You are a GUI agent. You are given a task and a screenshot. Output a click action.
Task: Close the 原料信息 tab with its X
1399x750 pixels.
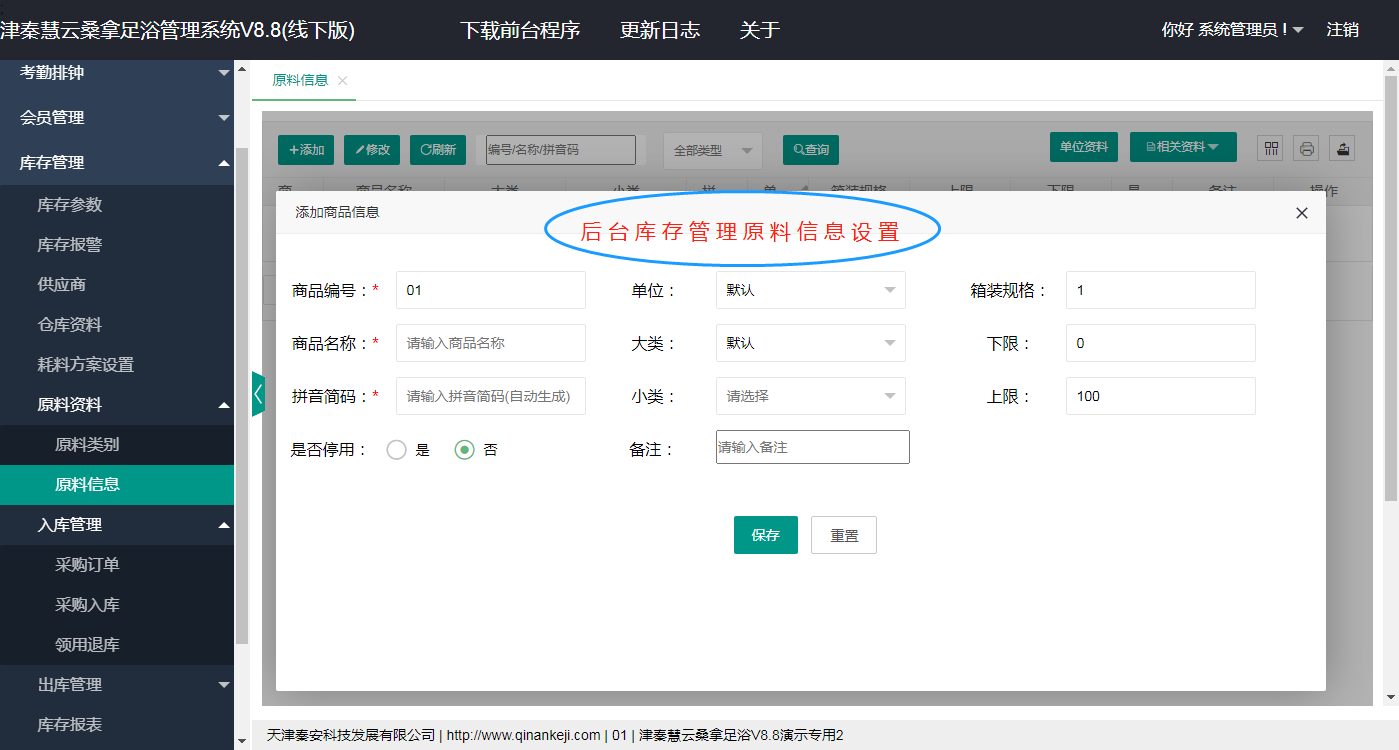pos(342,81)
